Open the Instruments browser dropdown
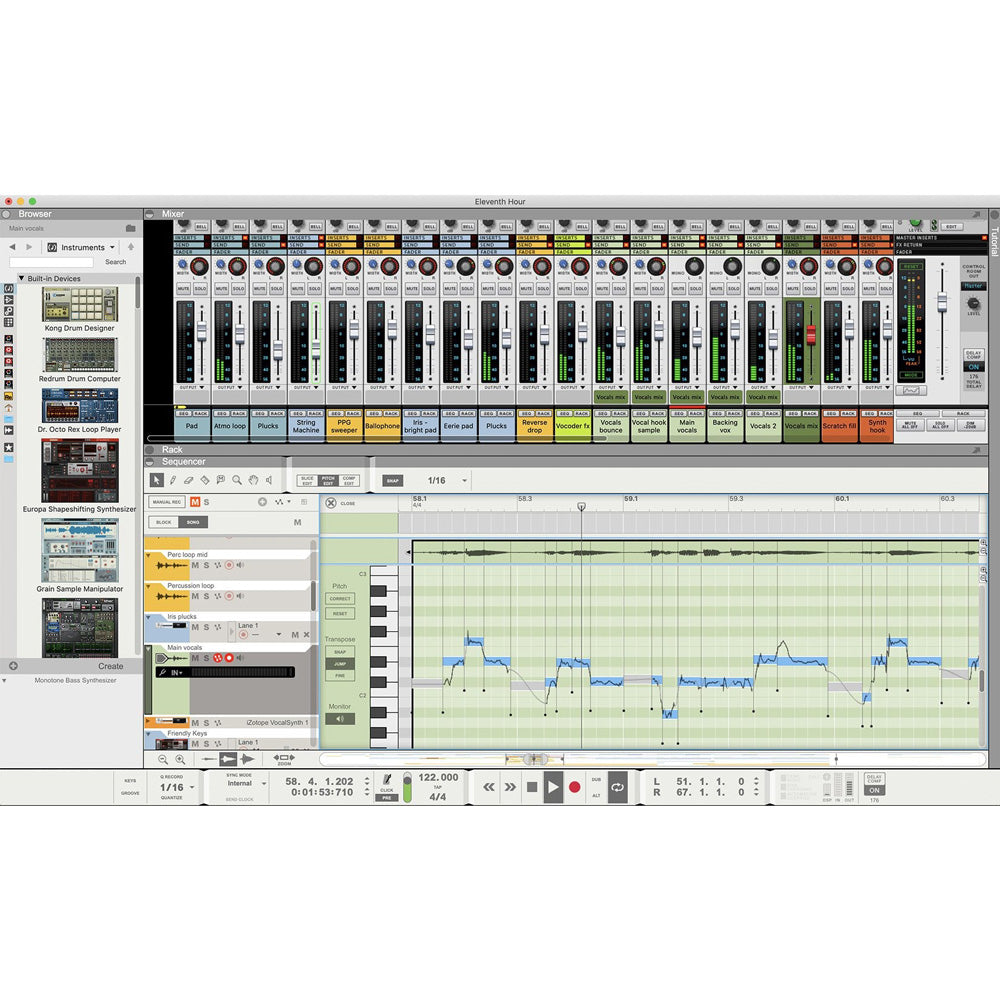 point(84,247)
